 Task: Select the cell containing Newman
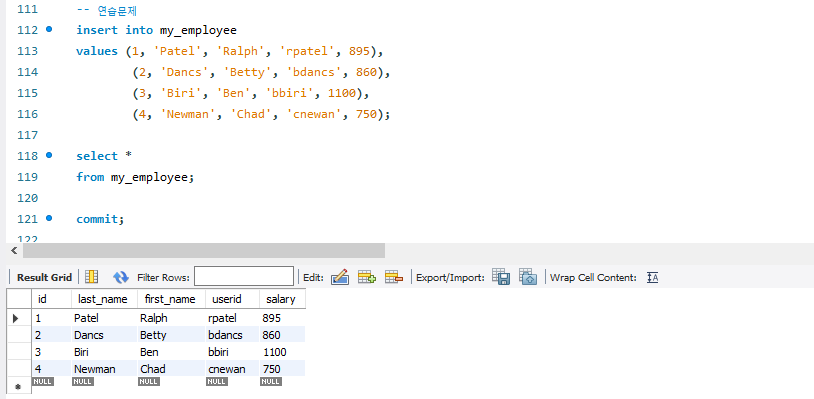104,369
